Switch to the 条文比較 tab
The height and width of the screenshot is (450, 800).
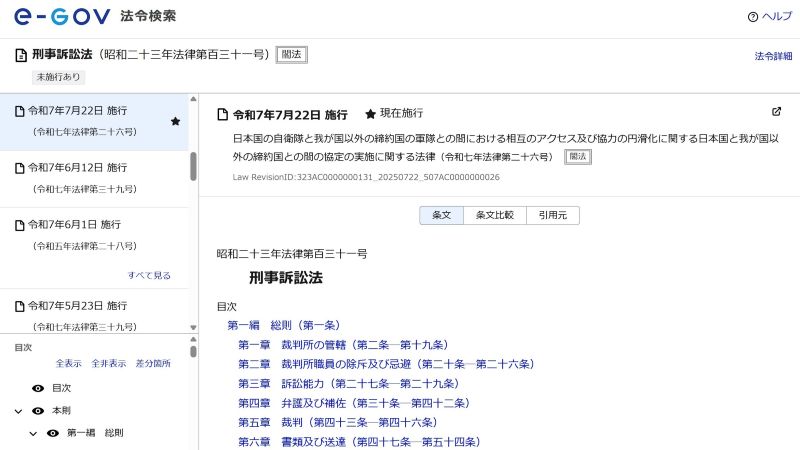pos(494,215)
